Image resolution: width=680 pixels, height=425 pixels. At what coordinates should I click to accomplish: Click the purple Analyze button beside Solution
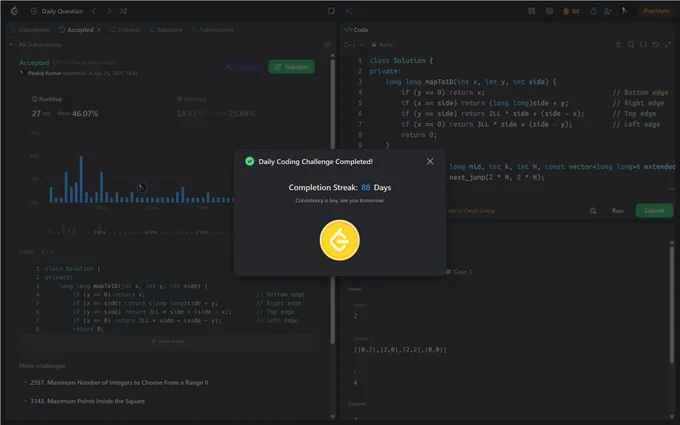click(x=244, y=67)
